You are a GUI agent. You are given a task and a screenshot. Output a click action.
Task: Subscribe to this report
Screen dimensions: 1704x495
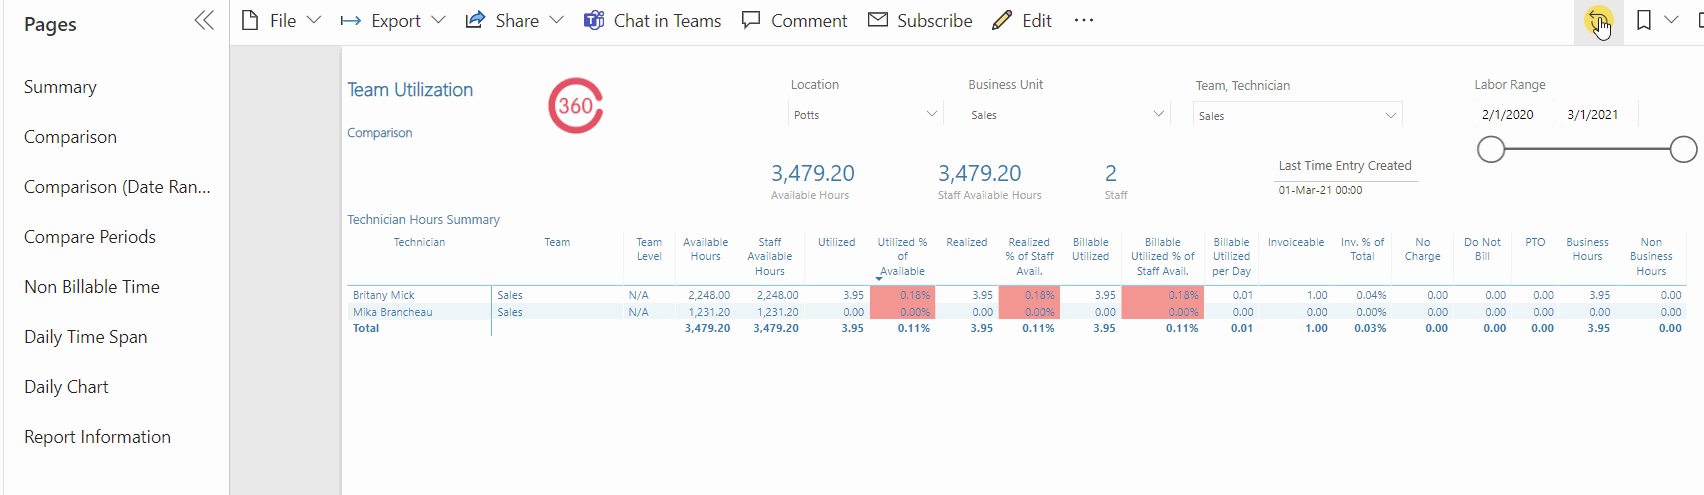920,21
